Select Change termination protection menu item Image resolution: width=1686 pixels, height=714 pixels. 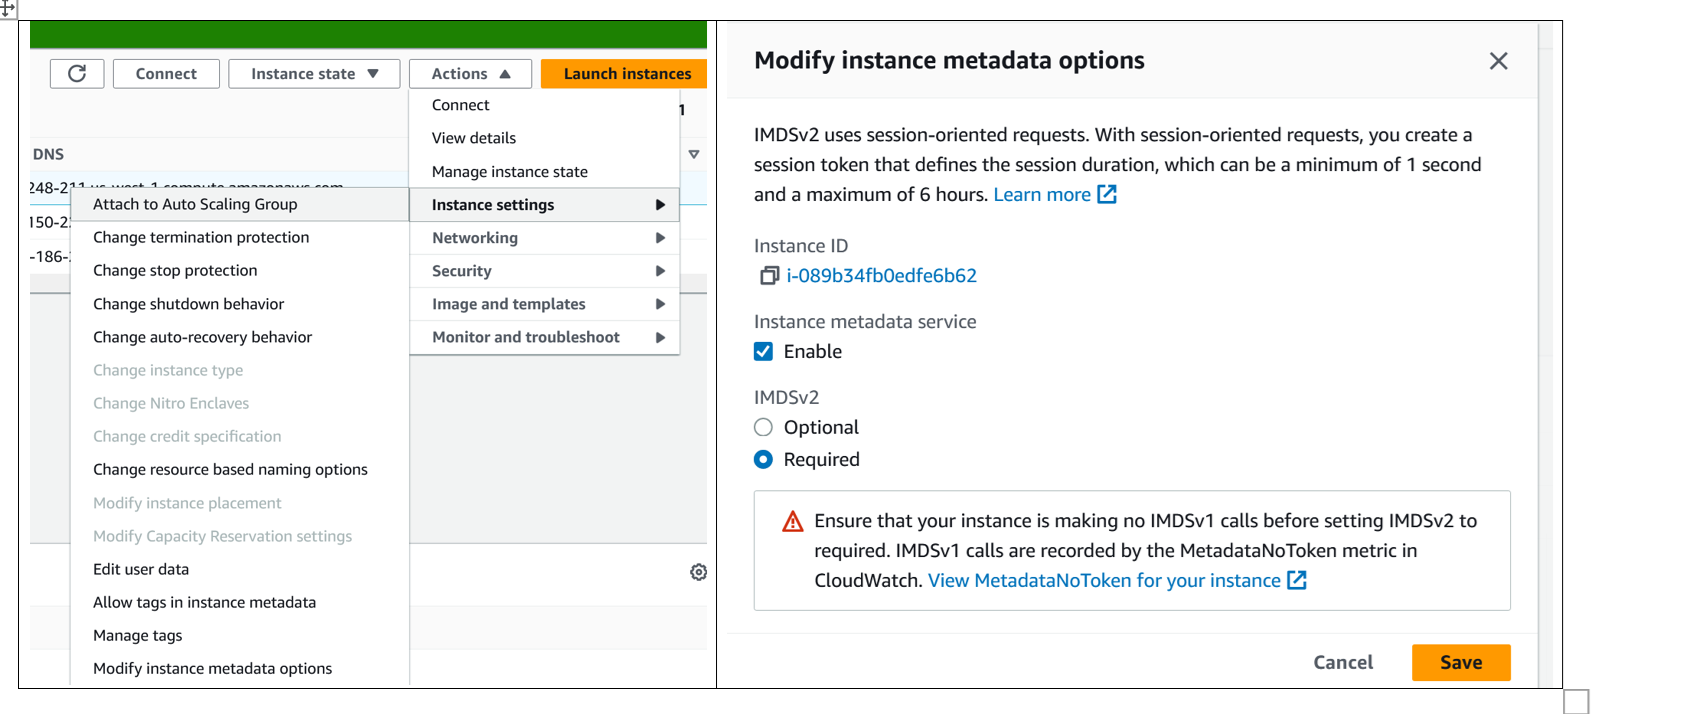pos(201,237)
